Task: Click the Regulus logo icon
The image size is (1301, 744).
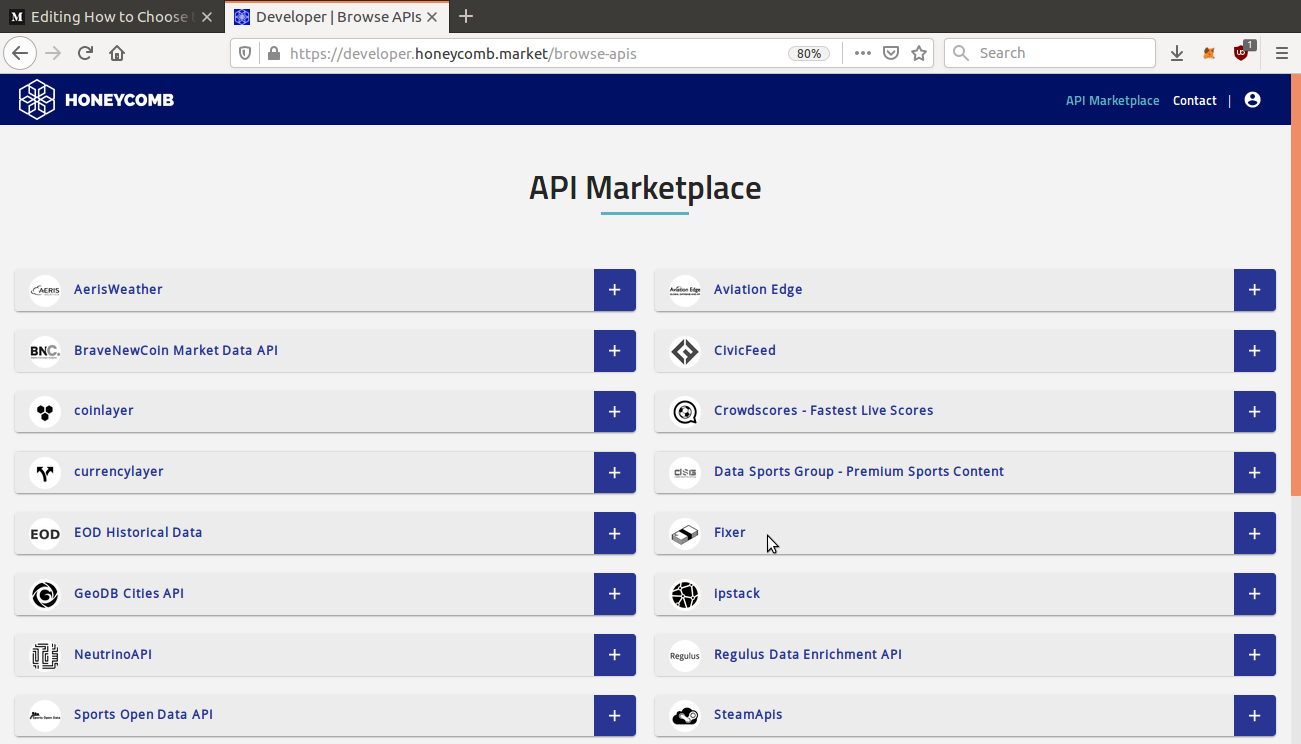Action: click(685, 656)
